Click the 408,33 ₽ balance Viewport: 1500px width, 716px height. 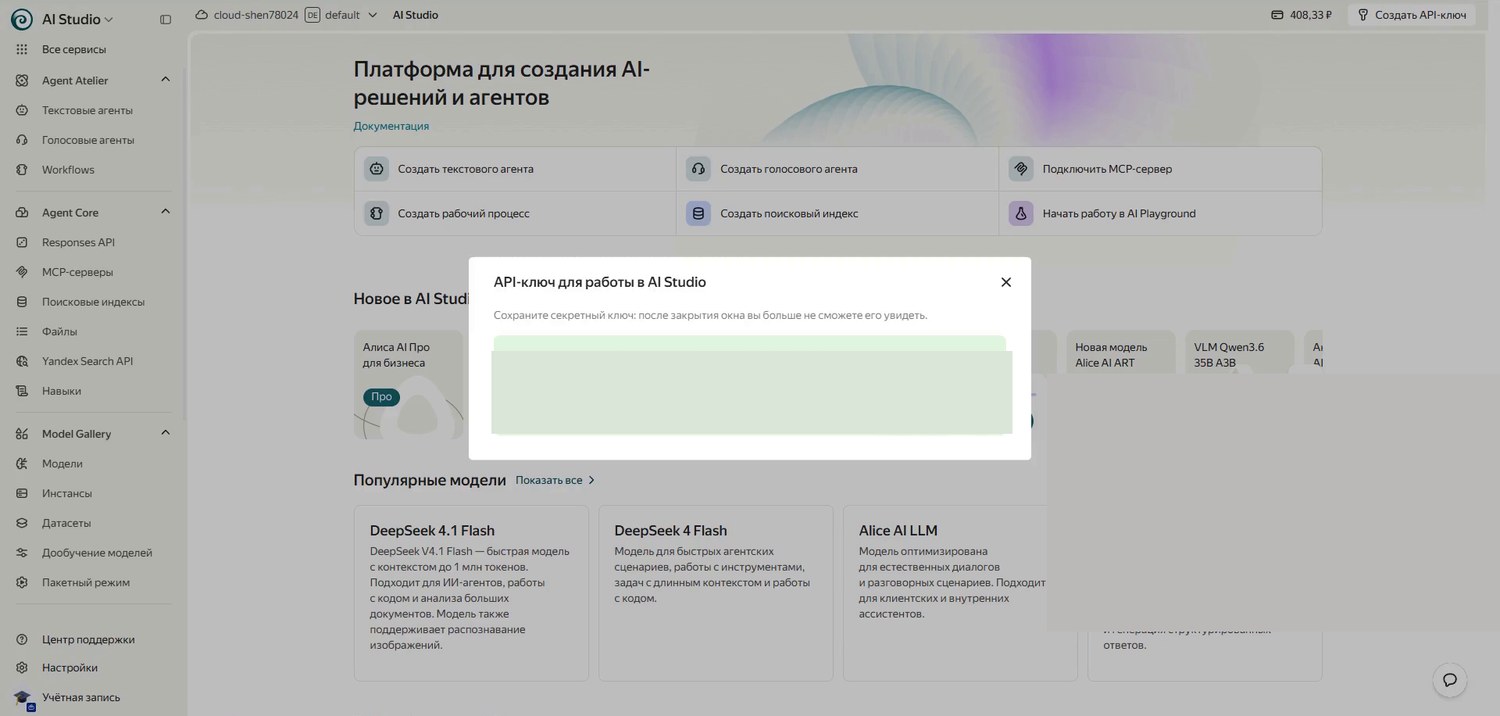click(x=1301, y=15)
